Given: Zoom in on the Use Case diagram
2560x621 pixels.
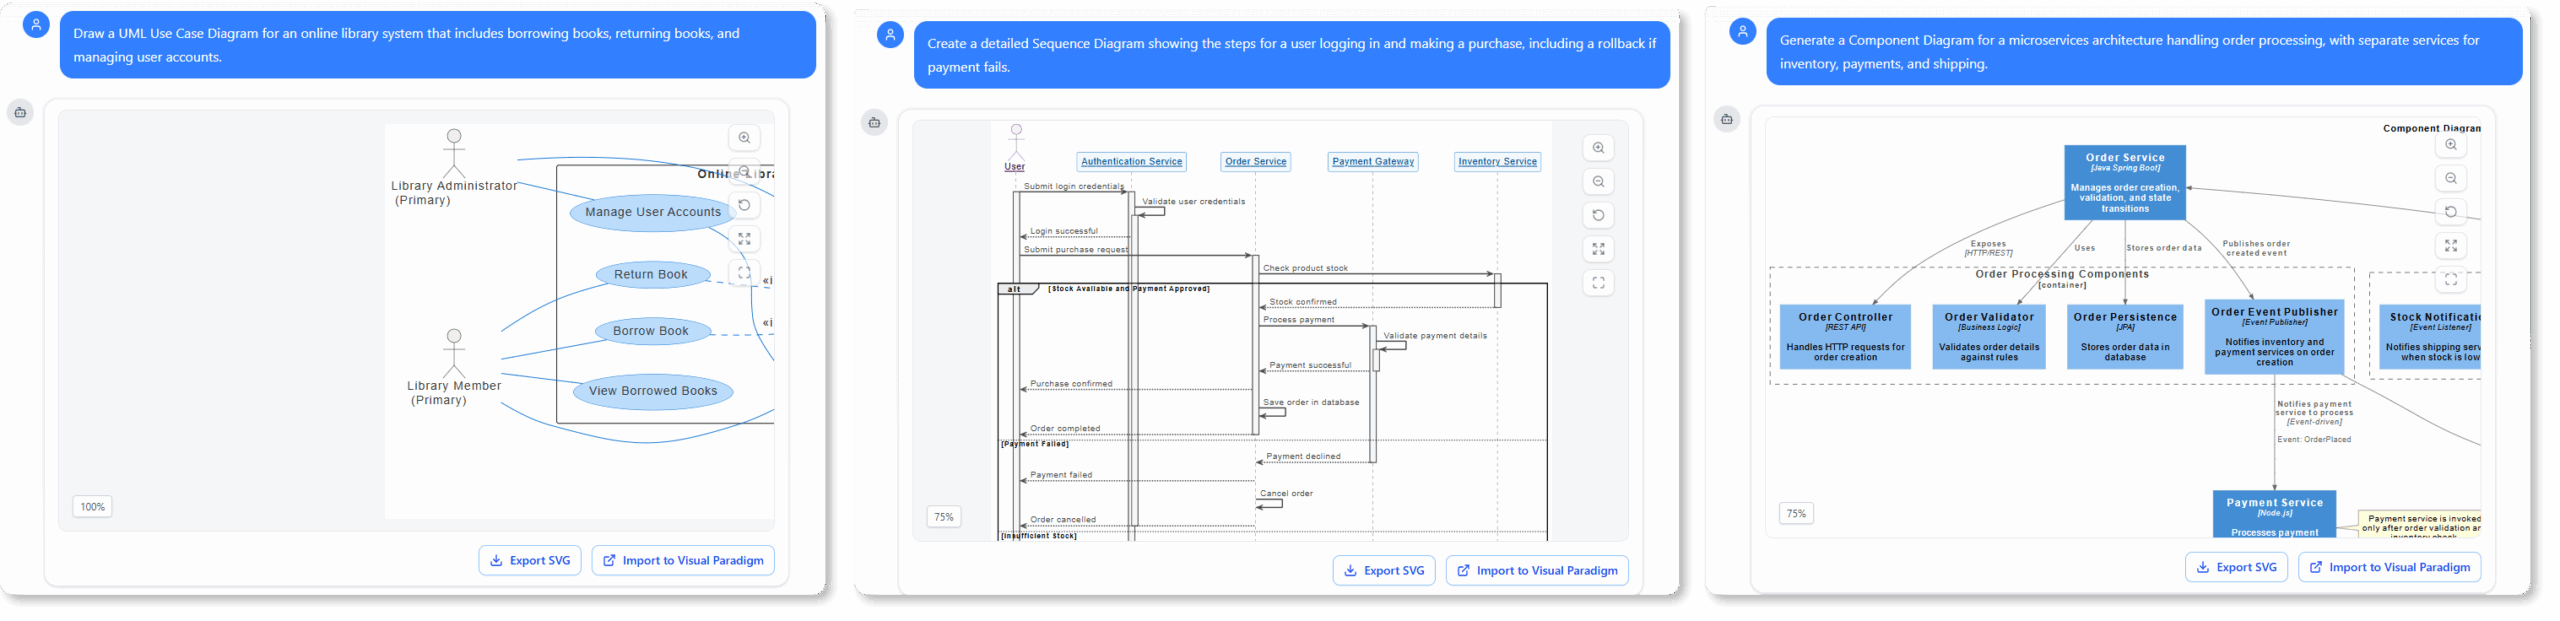Looking at the screenshot, I should point(744,138).
